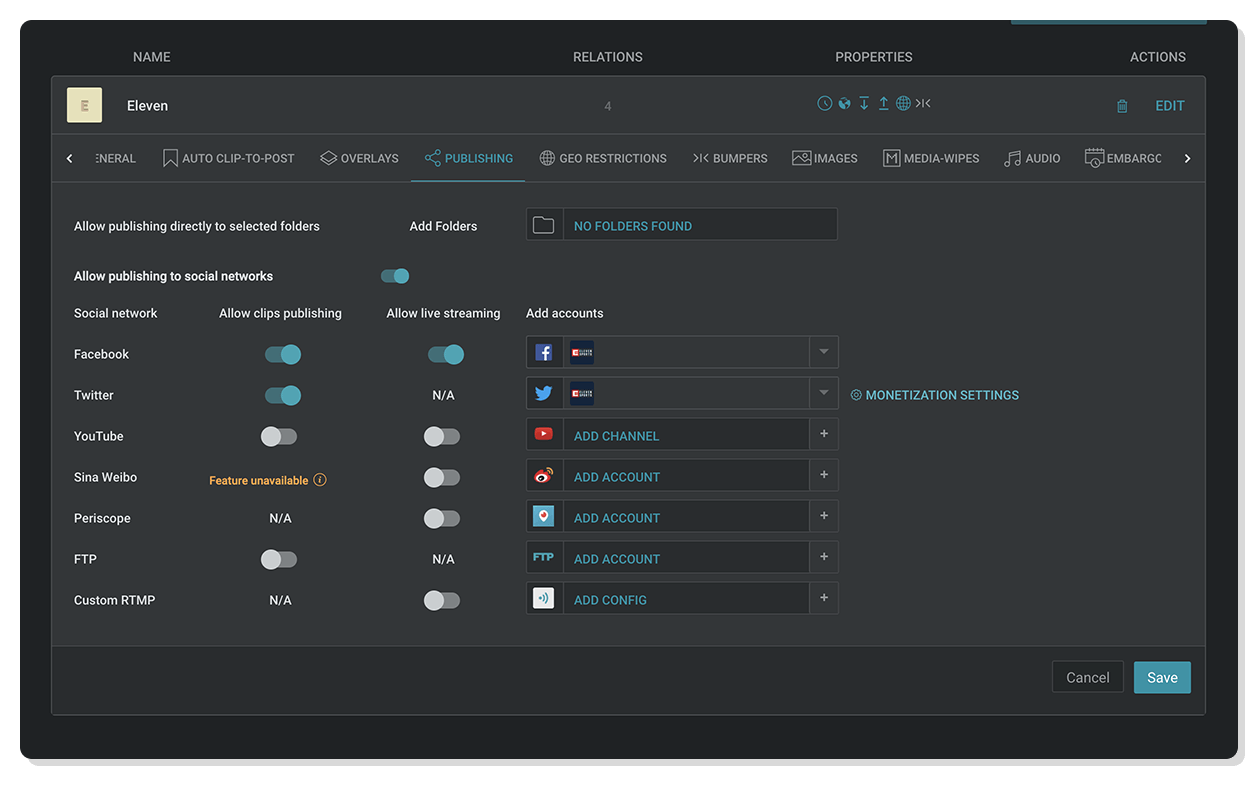This screenshot has height=800, width=1260.
Task: Open the Images tab
Action: (825, 158)
